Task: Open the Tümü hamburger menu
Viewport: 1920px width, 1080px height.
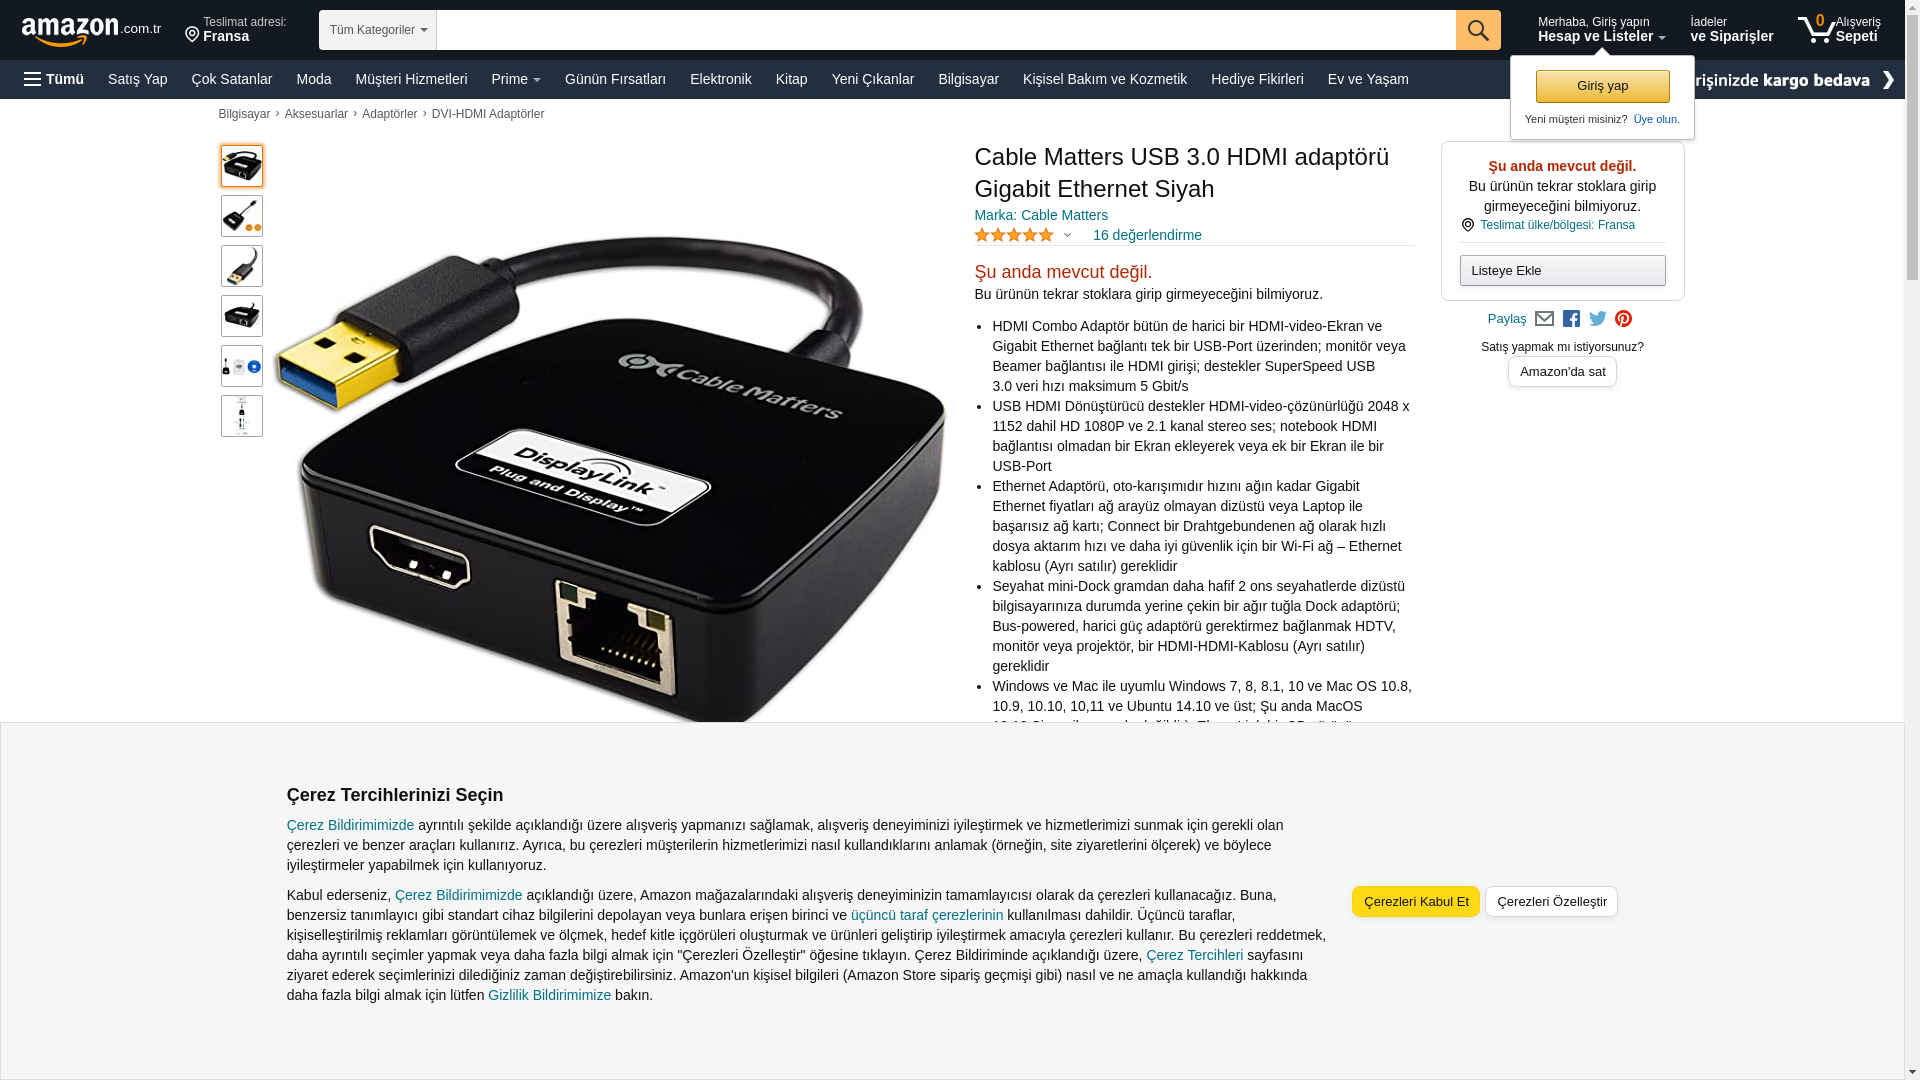Action: 54,79
